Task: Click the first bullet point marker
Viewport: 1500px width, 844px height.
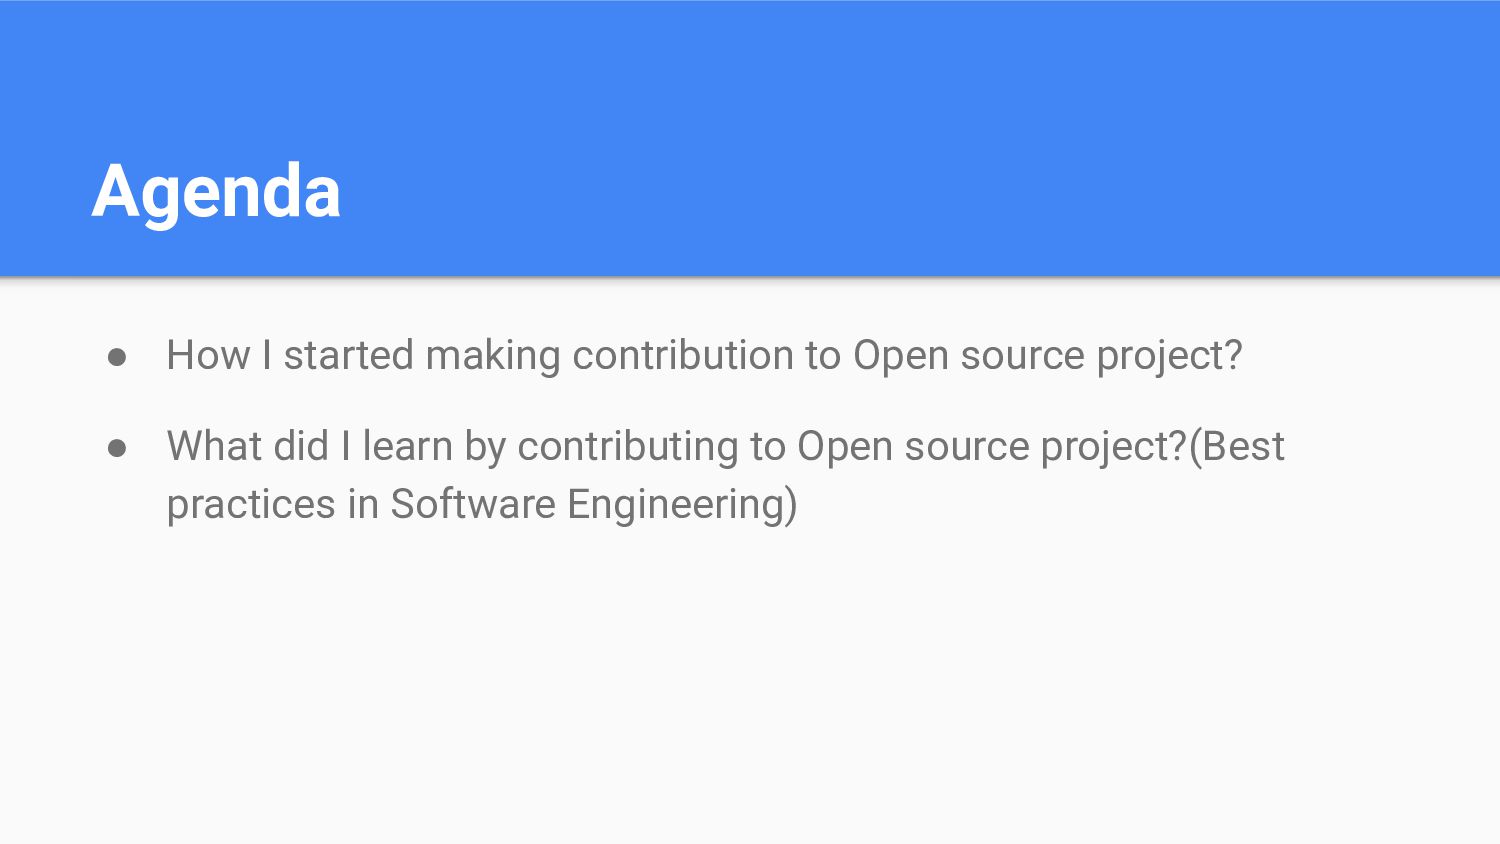Action: [117, 357]
